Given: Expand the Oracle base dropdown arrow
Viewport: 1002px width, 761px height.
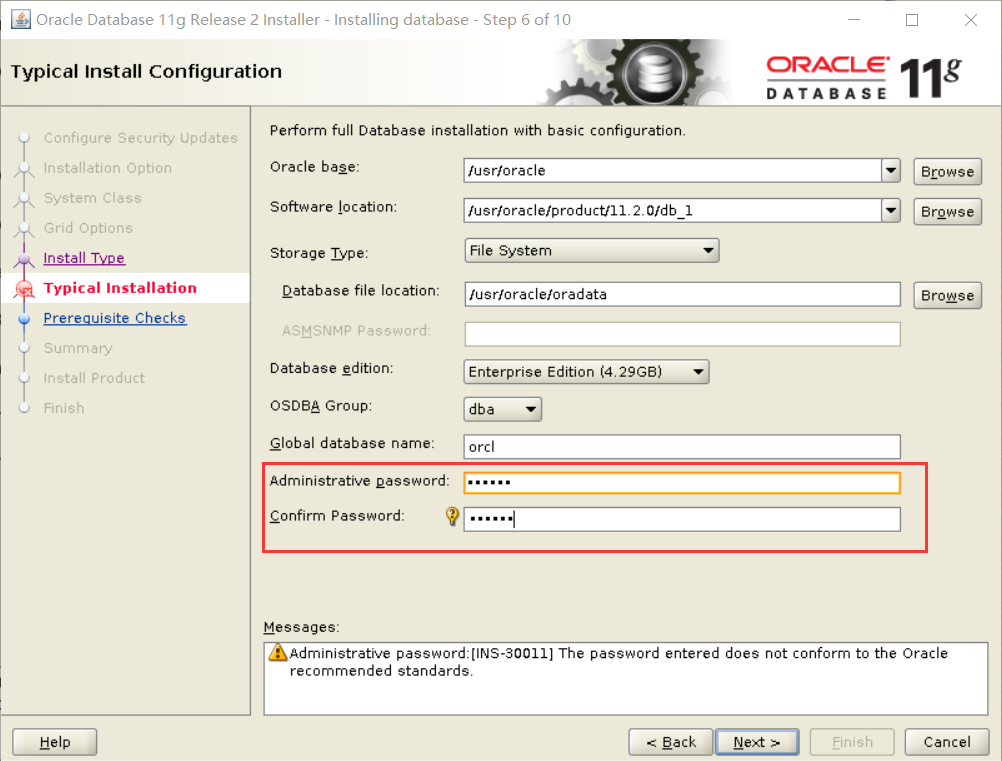Looking at the screenshot, I should [891, 171].
